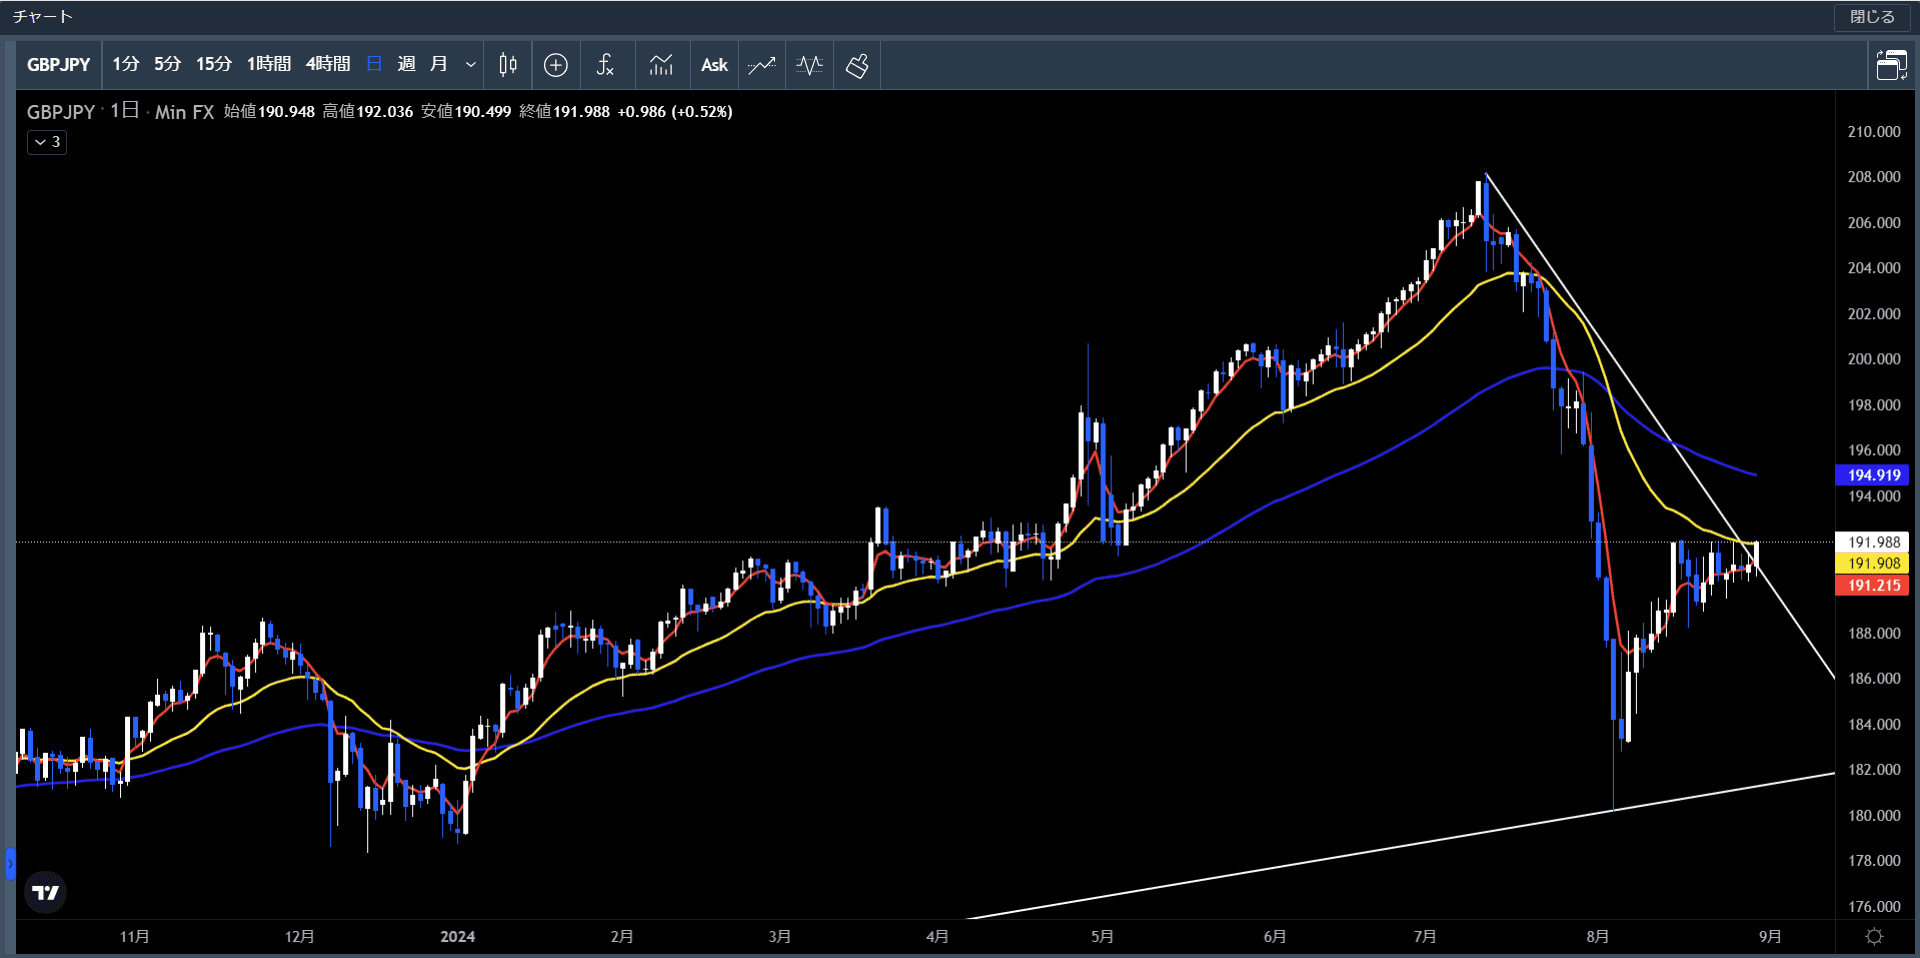Click the waveform pulse icon

[x=810, y=65]
